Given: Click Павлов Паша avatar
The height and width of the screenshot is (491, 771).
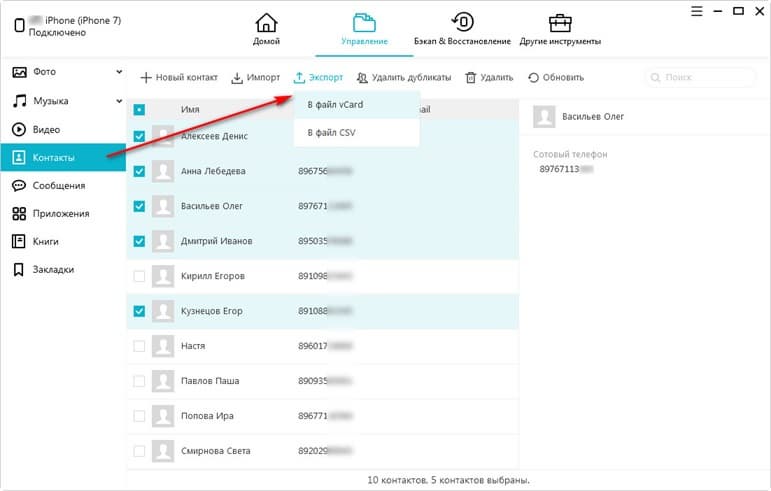Looking at the screenshot, I should pyautogui.click(x=163, y=380).
